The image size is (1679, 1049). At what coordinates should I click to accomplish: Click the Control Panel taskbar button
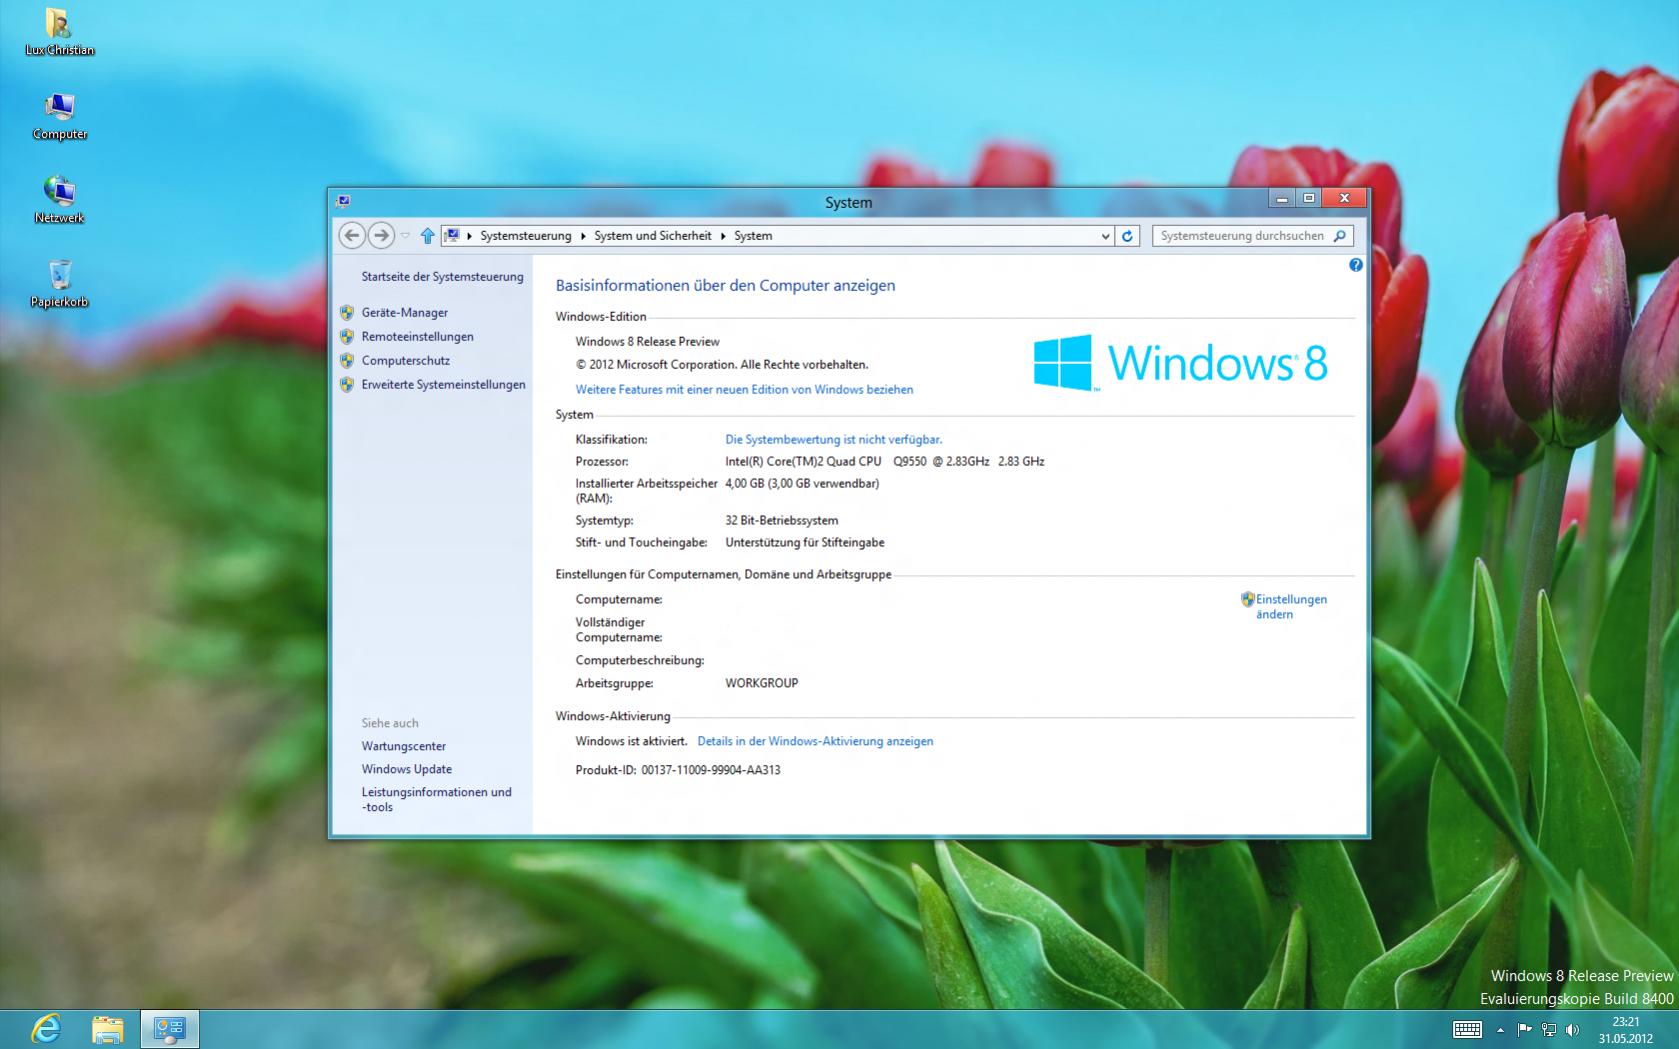point(169,1029)
